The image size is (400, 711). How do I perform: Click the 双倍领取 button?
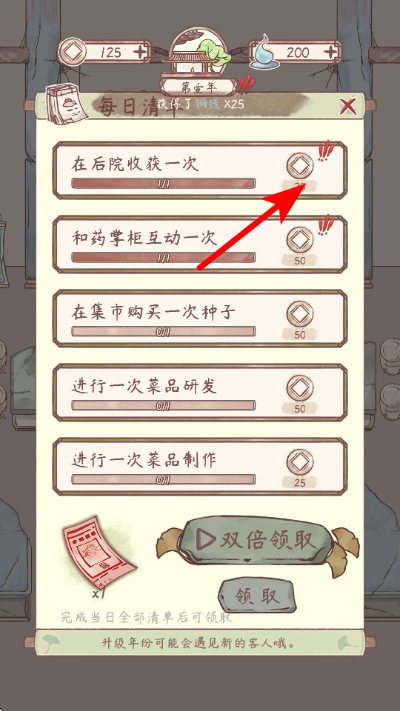[257, 541]
